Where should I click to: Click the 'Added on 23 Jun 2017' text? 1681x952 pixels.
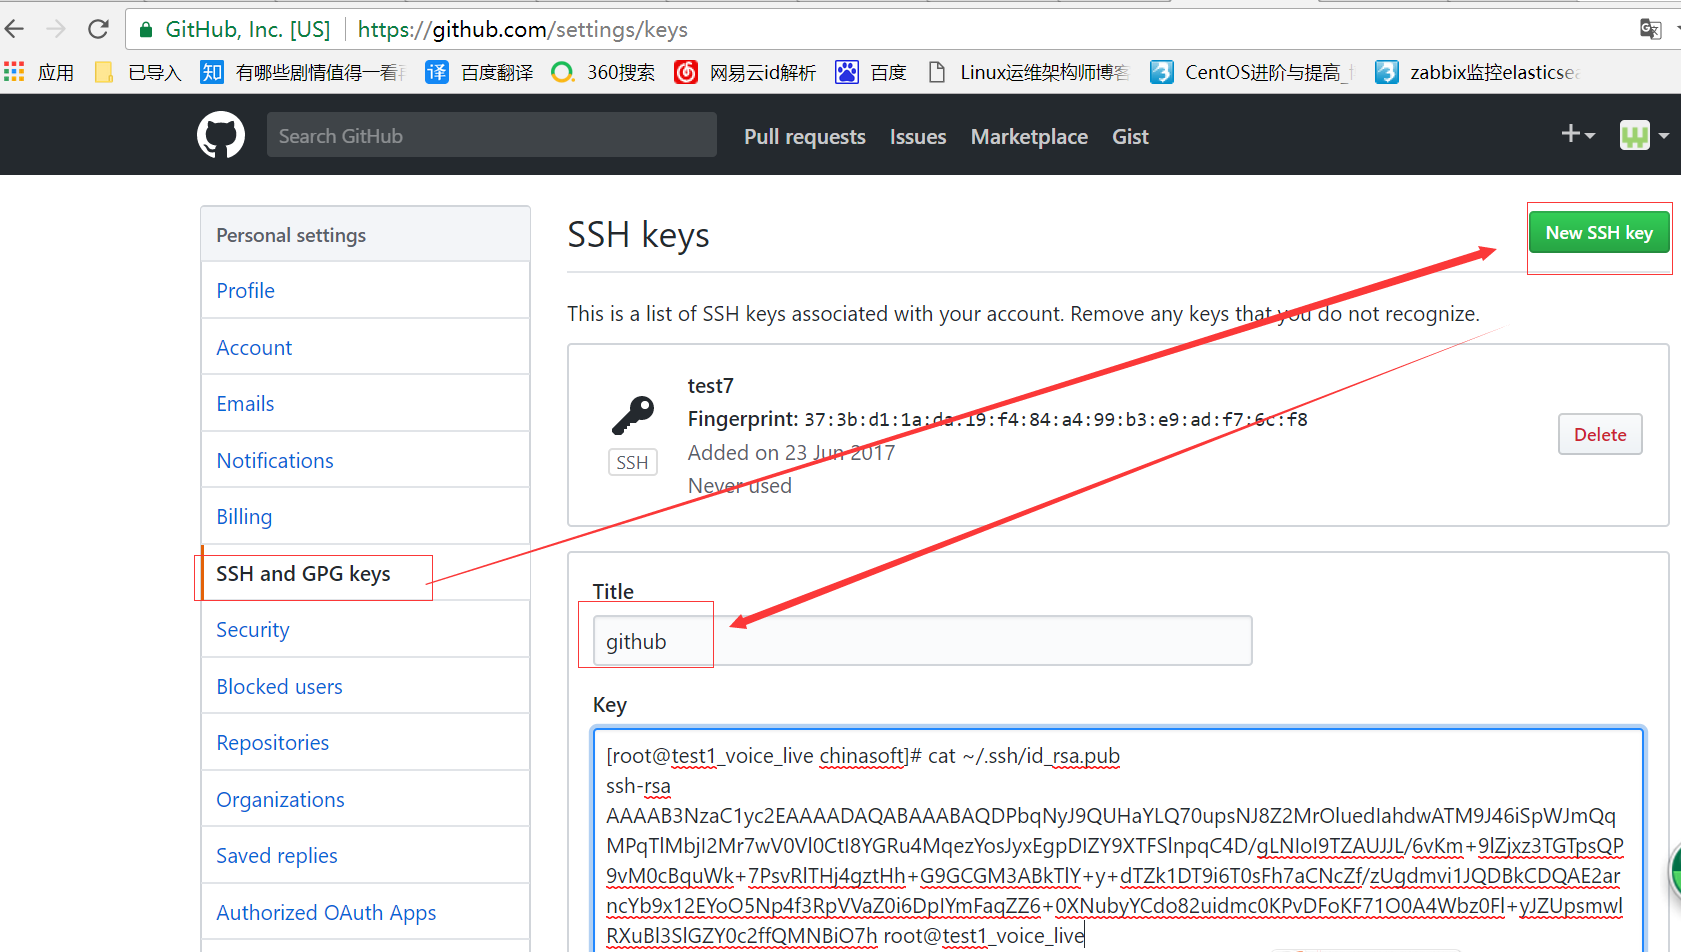click(791, 453)
